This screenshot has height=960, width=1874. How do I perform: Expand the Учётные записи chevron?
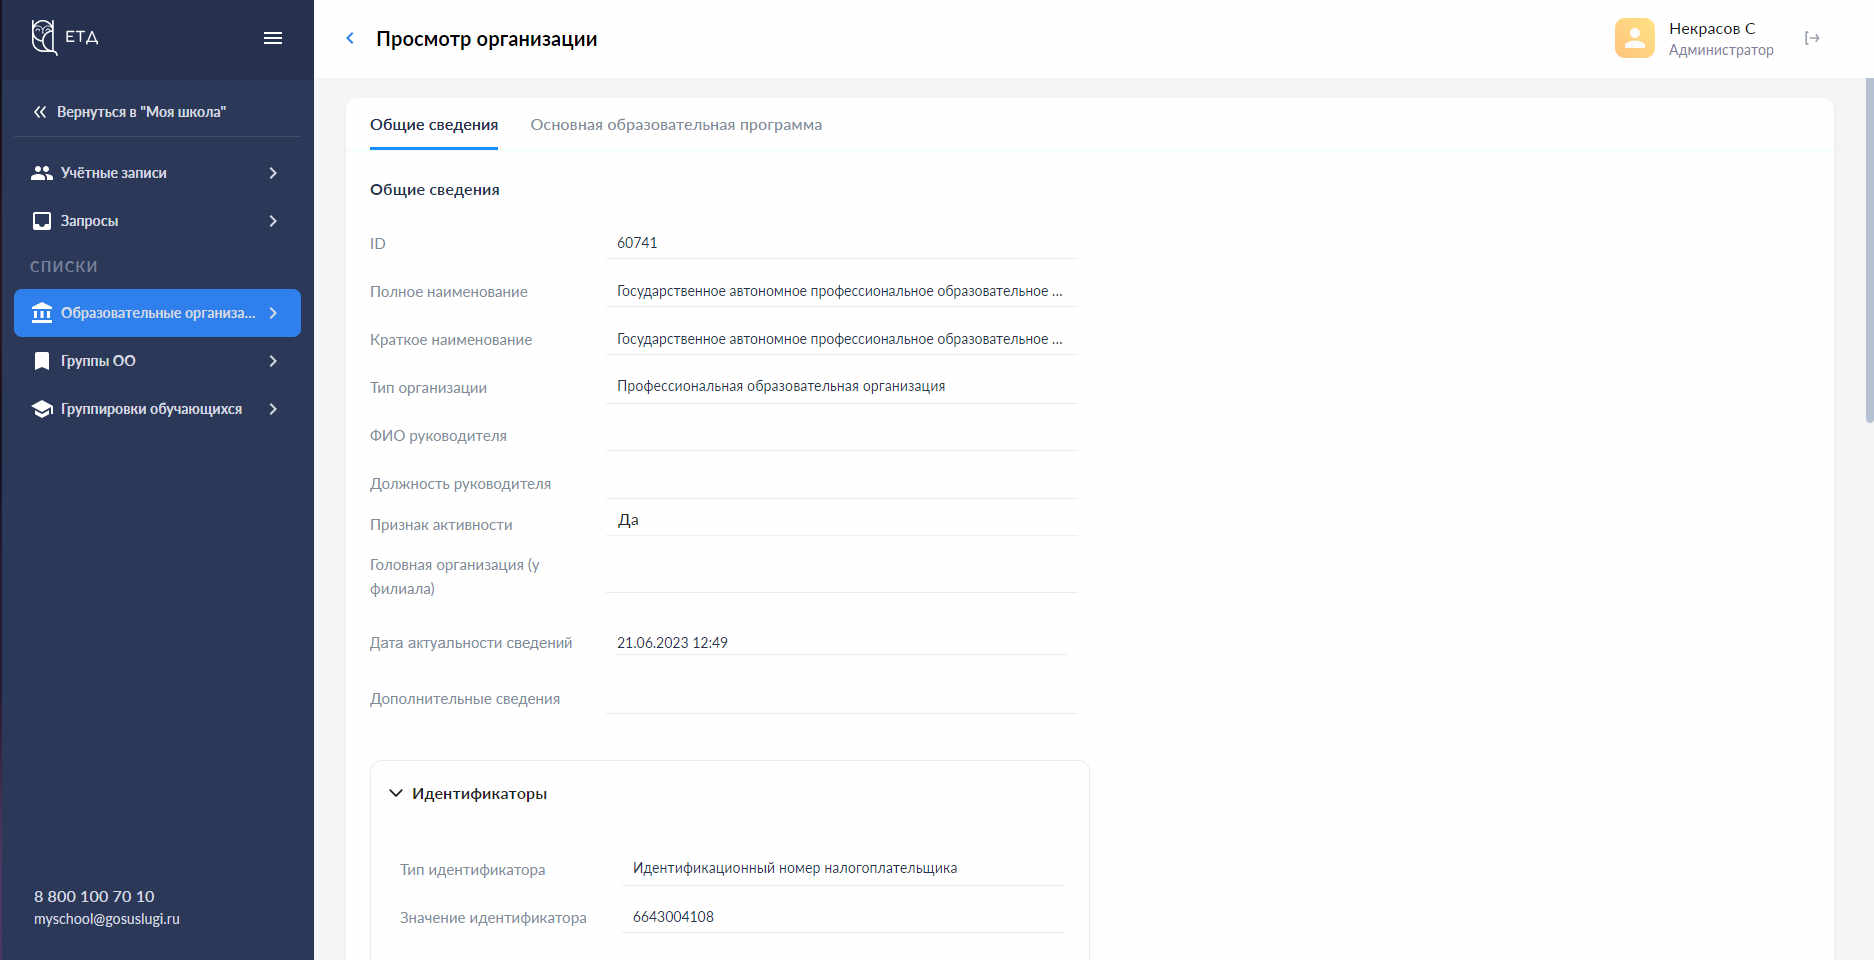pyautogui.click(x=273, y=173)
